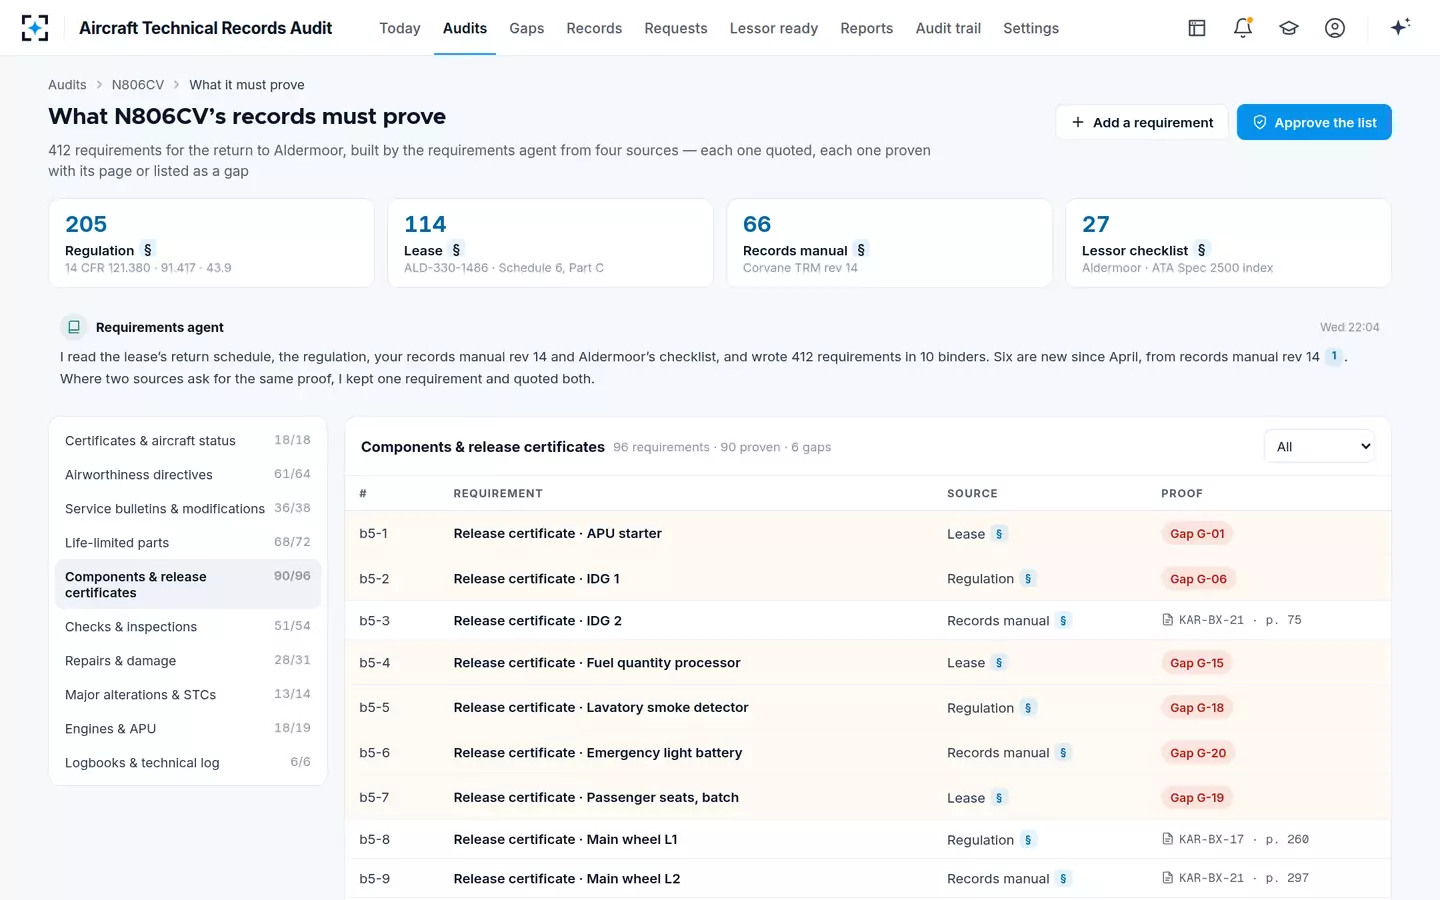Image resolution: width=1440 pixels, height=900 pixels.
Task: Open the Audit trail tab
Action: coord(948,28)
